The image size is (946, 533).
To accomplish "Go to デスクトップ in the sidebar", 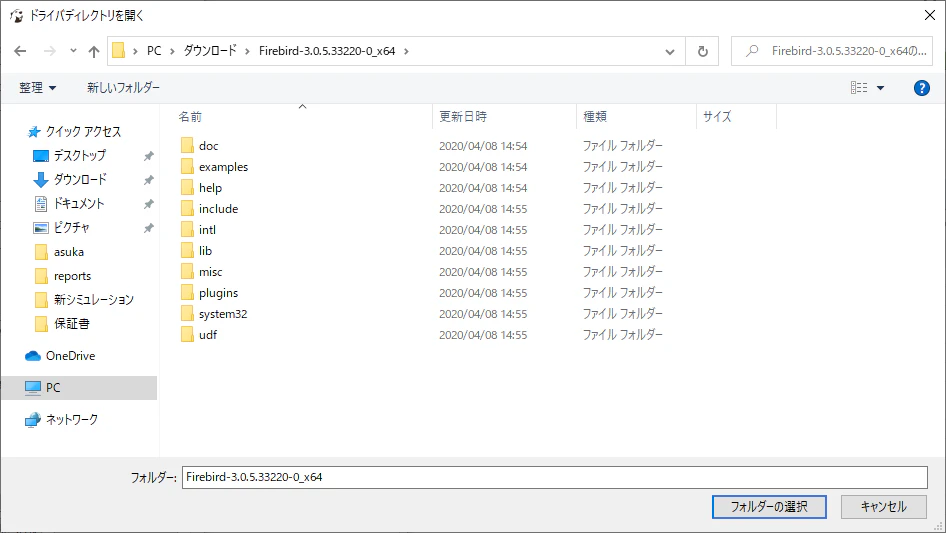I will (x=79, y=156).
